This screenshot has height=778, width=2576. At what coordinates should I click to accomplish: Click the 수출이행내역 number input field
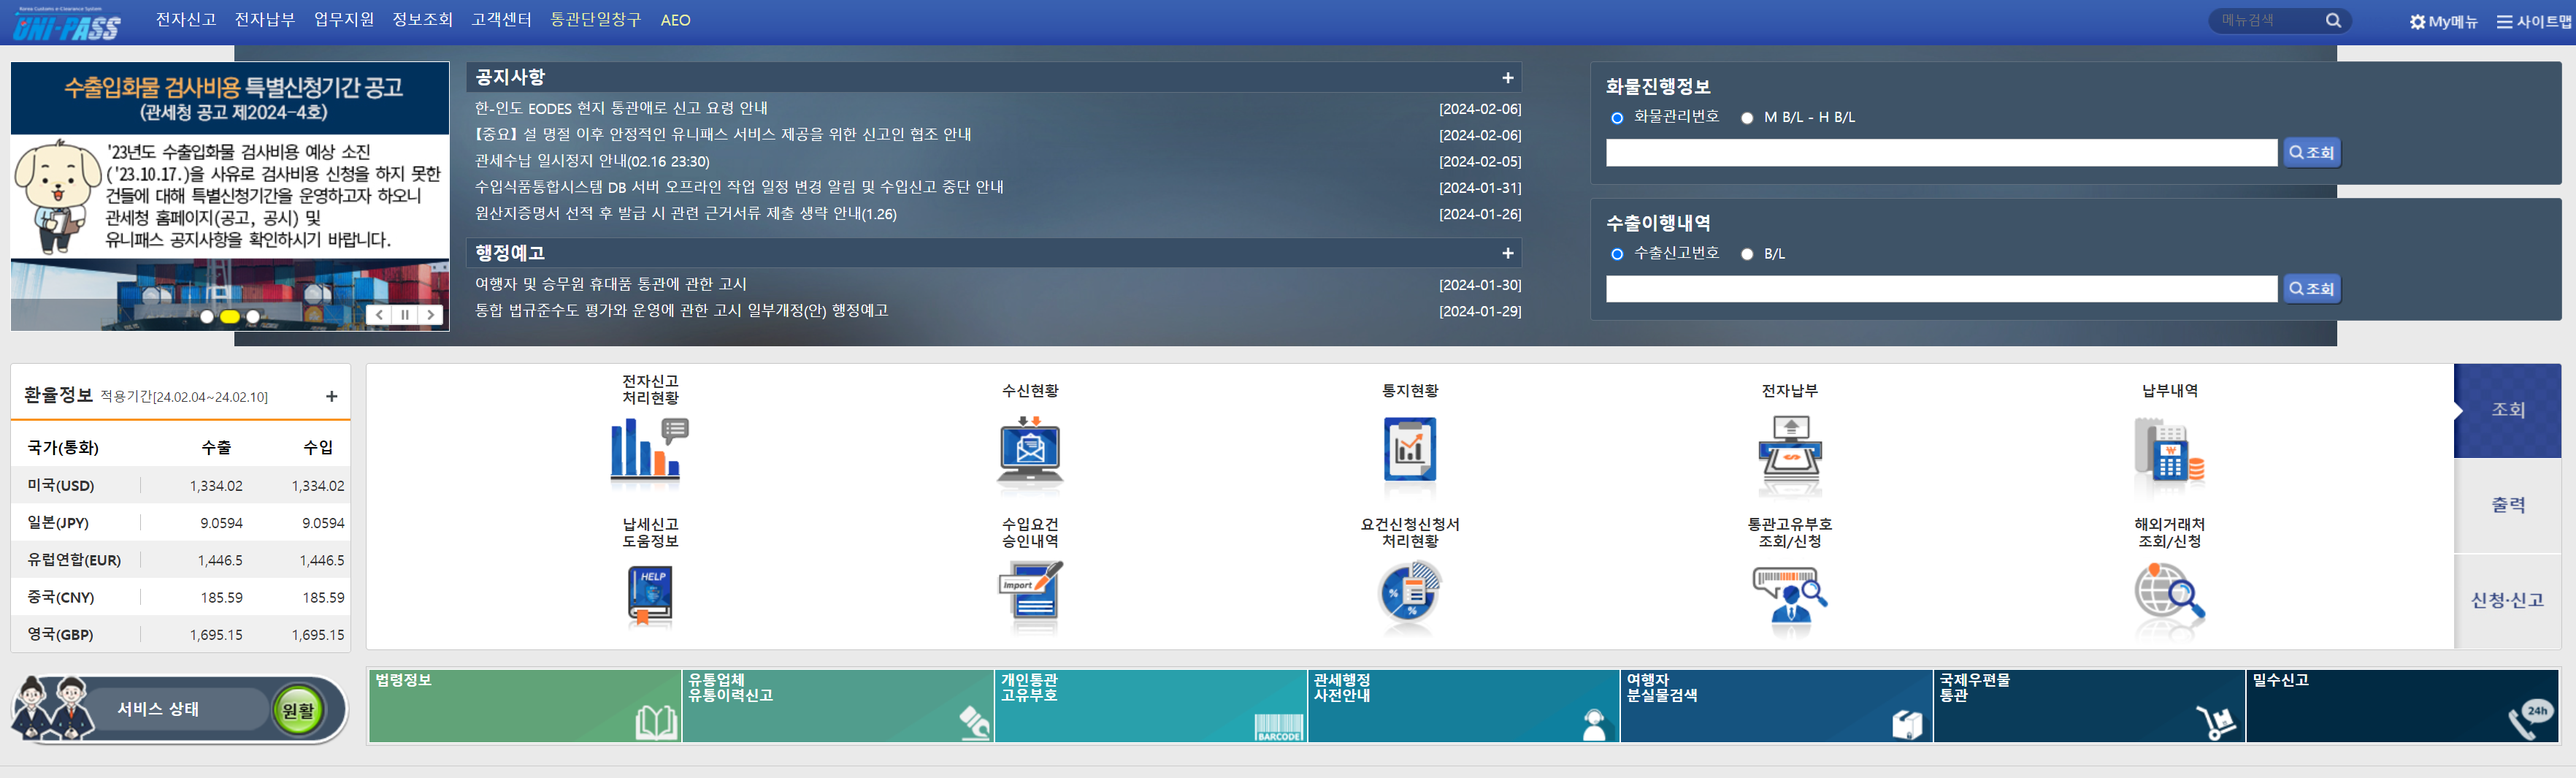(1942, 289)
